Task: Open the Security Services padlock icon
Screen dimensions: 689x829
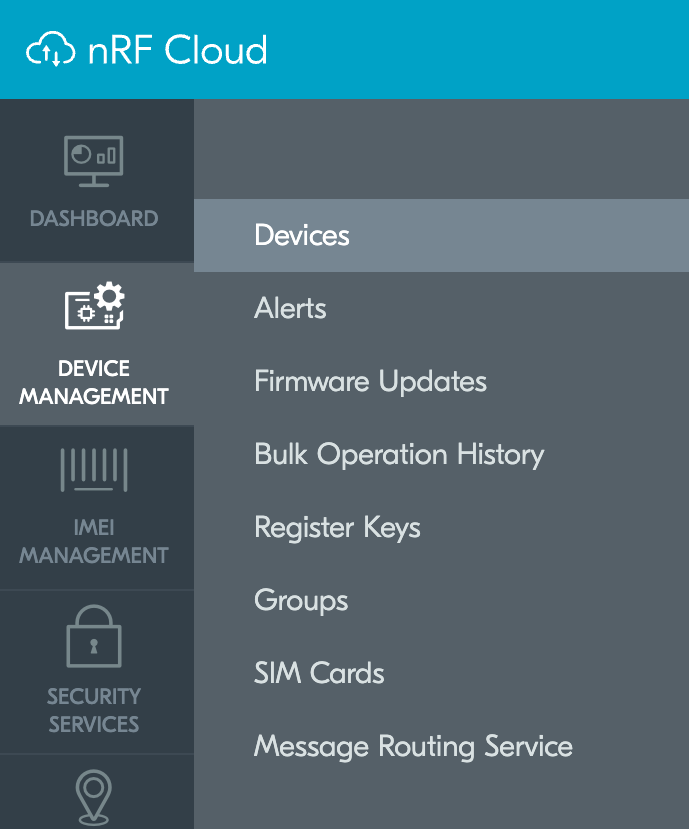Action: click(x=94, y=636)
